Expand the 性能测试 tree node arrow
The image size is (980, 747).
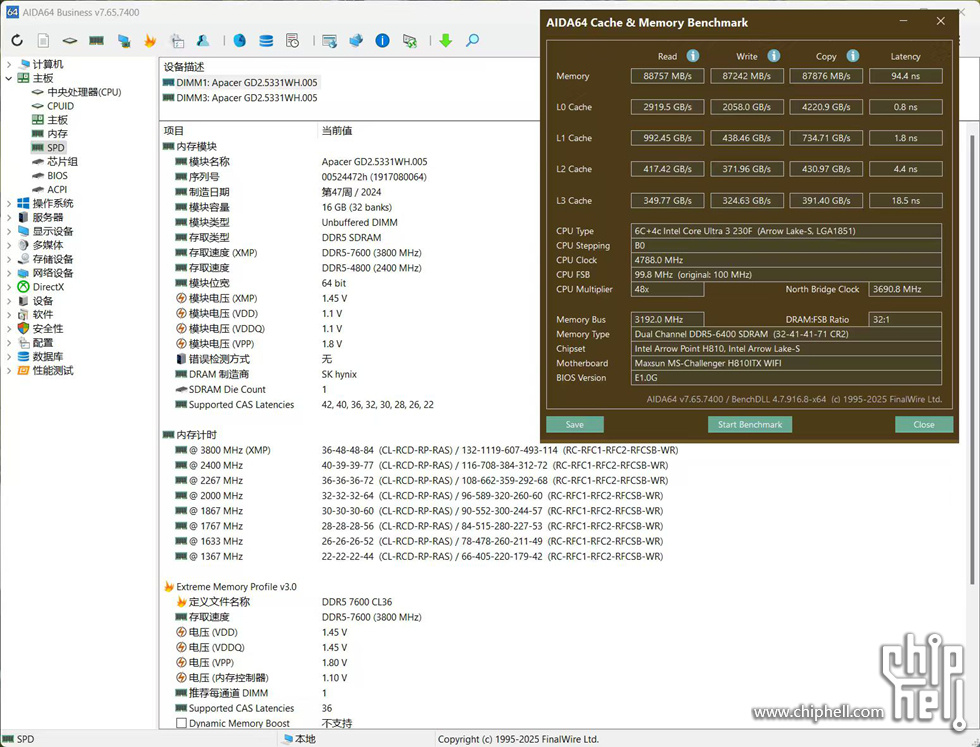tap(9, 371)
